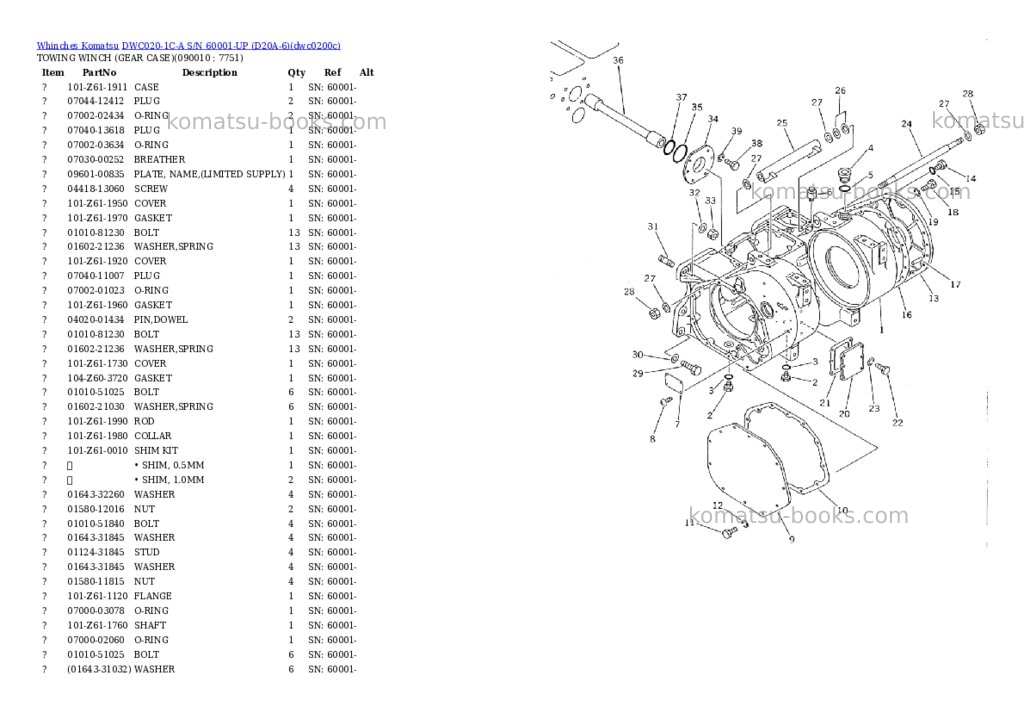Select part number 07002-01023
This screenshot has height=725, width=1024.
95,291
